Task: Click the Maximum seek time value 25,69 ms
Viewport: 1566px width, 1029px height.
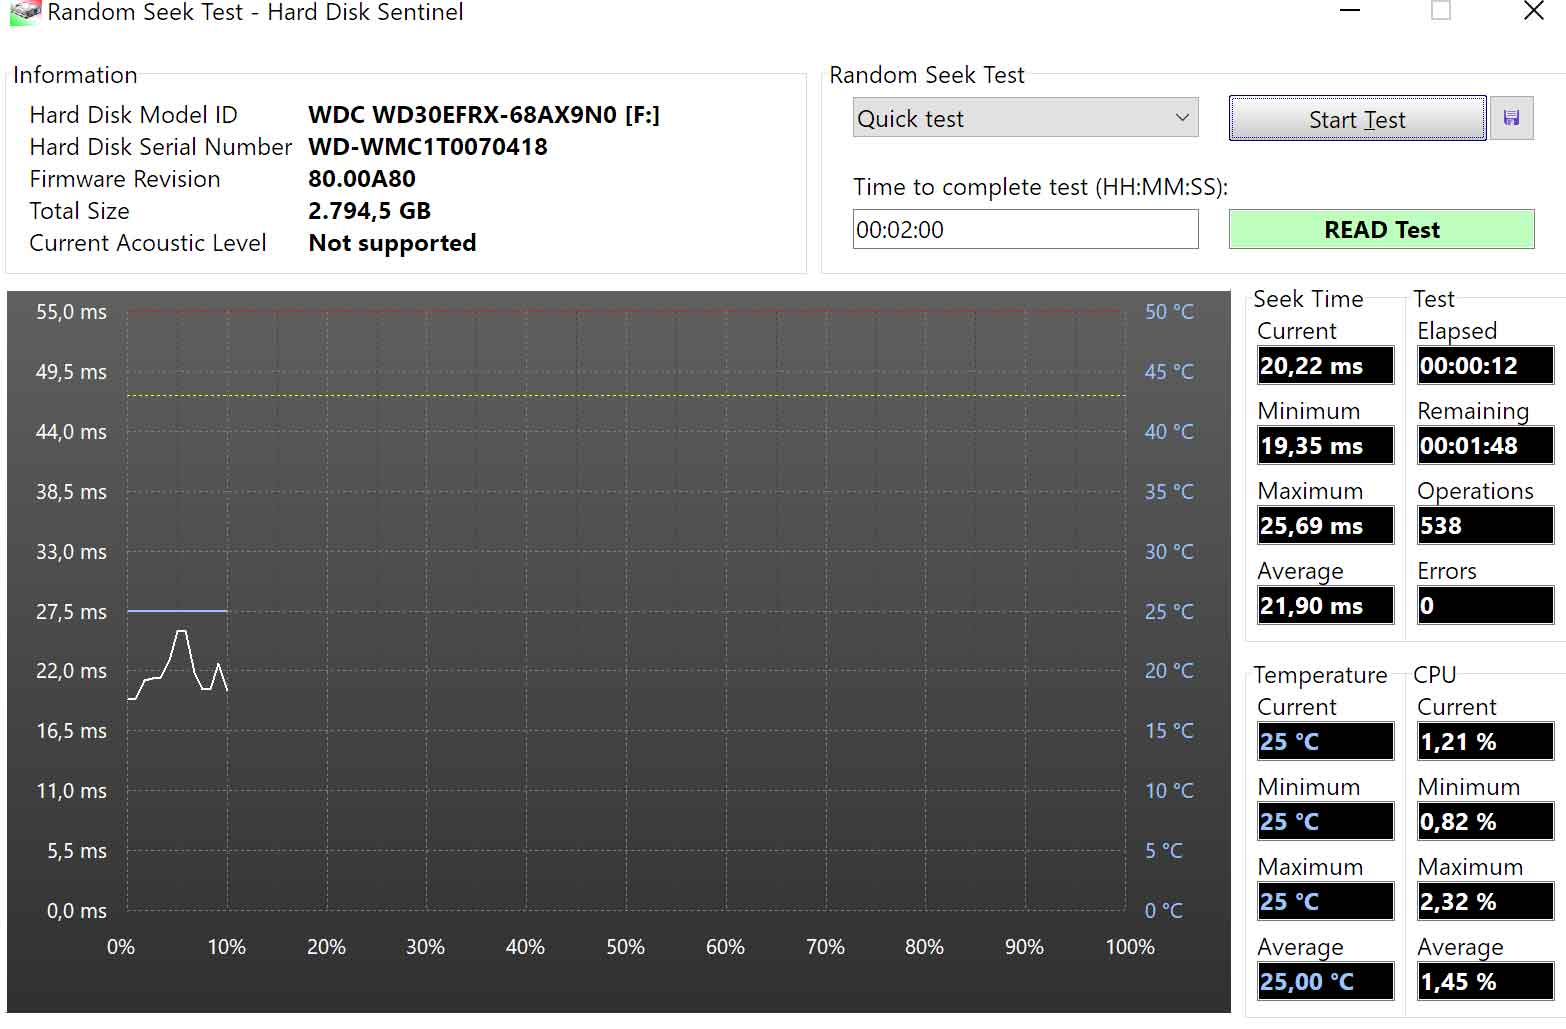Action: (x=1325, y=525)
